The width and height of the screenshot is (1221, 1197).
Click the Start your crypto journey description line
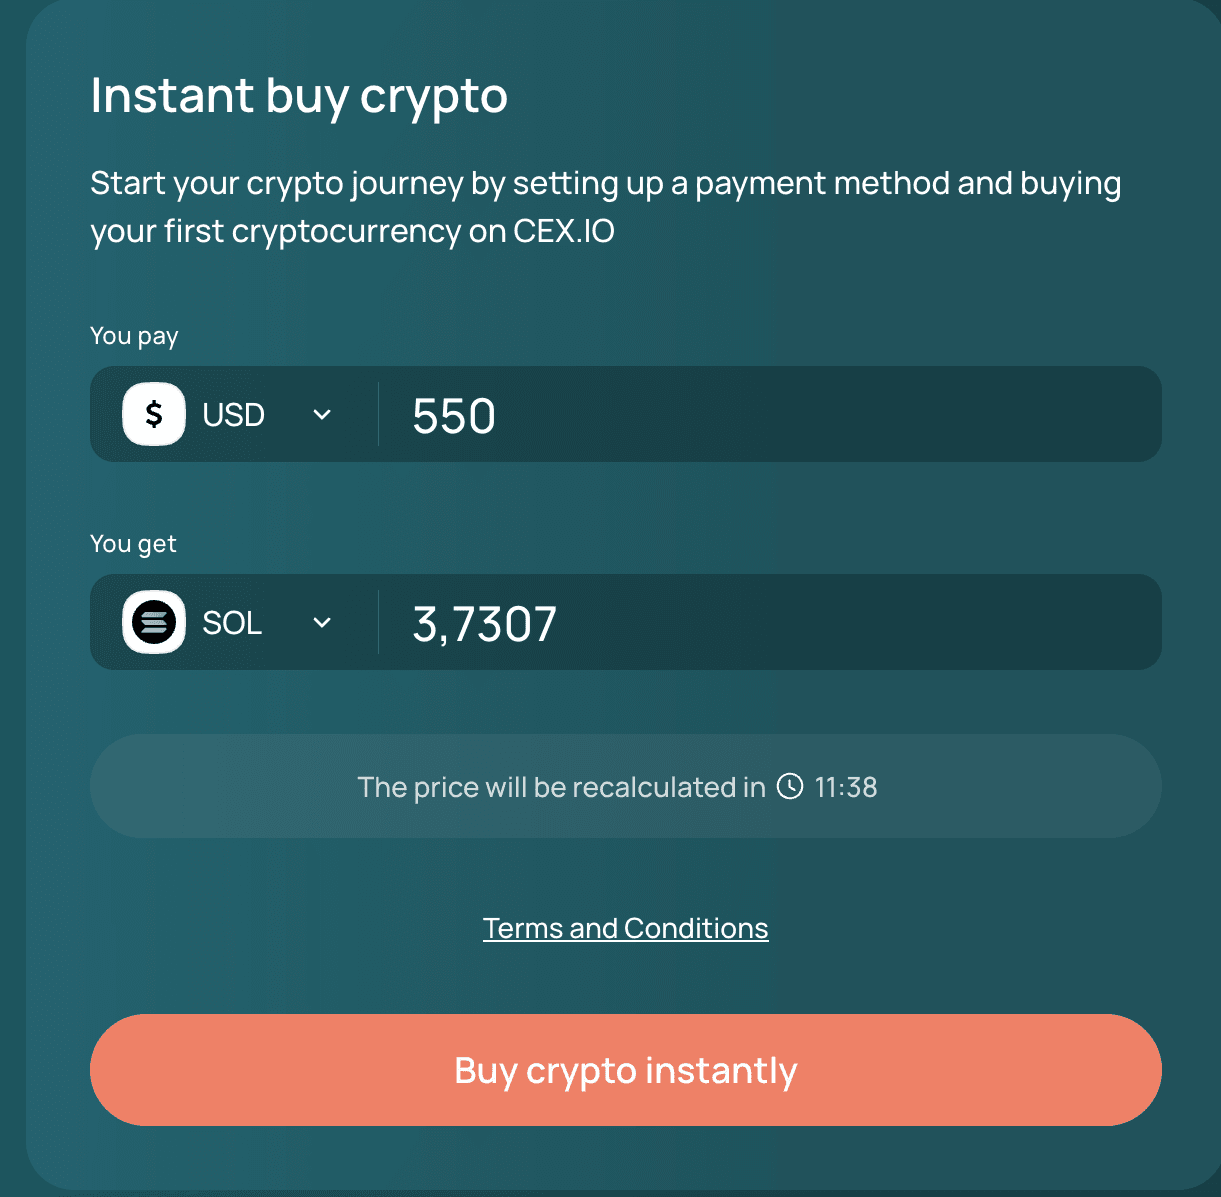(x=605, y=184)
